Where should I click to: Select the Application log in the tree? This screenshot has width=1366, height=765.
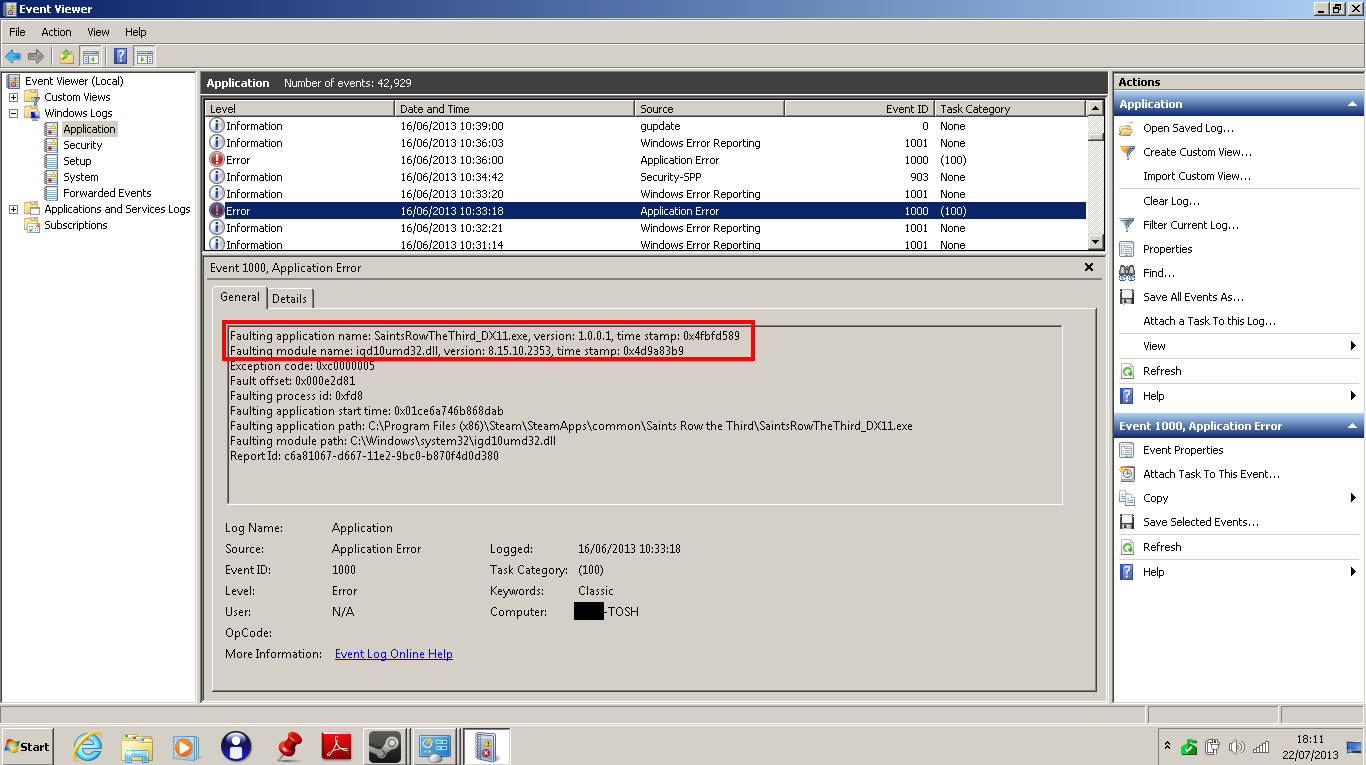[x=89, y=129]
